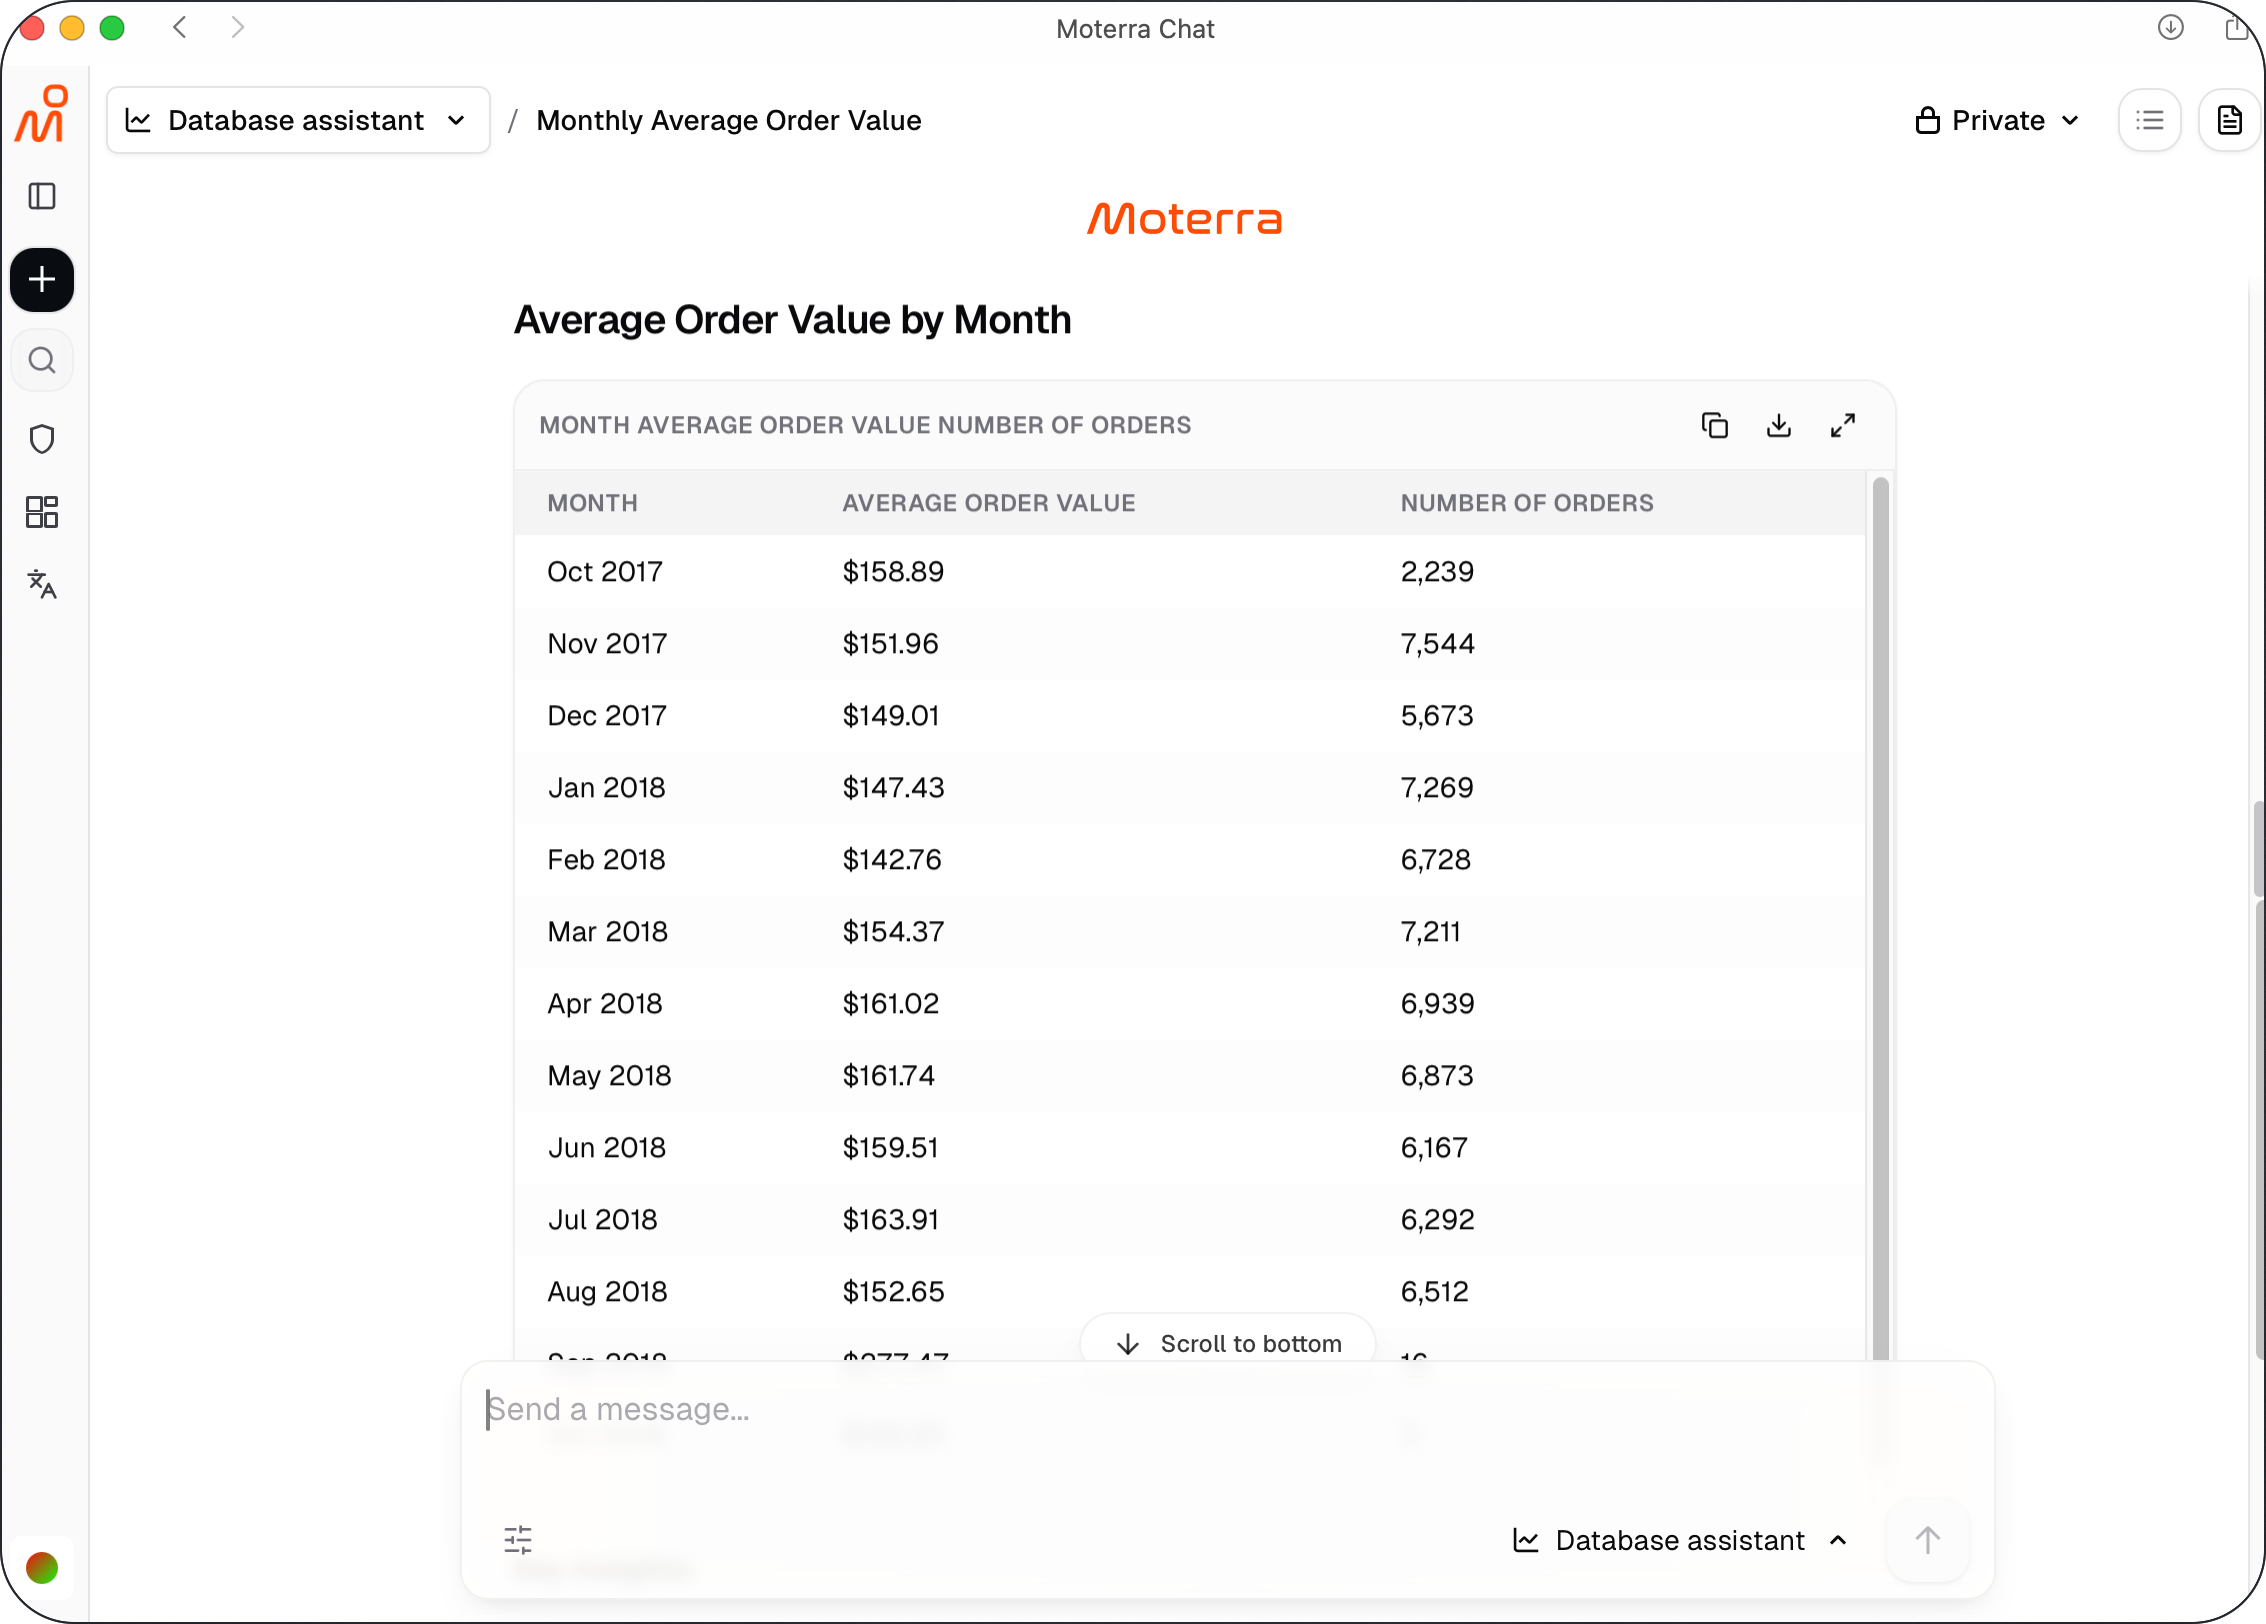
Task: Click the Scroll to bottom button
Action: pos(1228,1344)
